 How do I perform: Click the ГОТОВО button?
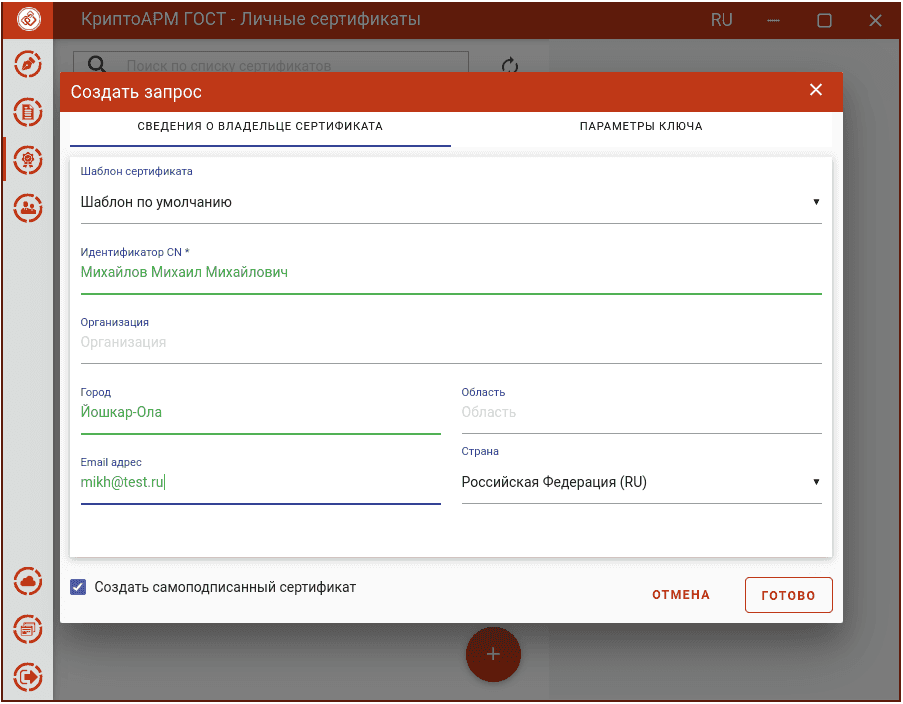coord(788,595)
